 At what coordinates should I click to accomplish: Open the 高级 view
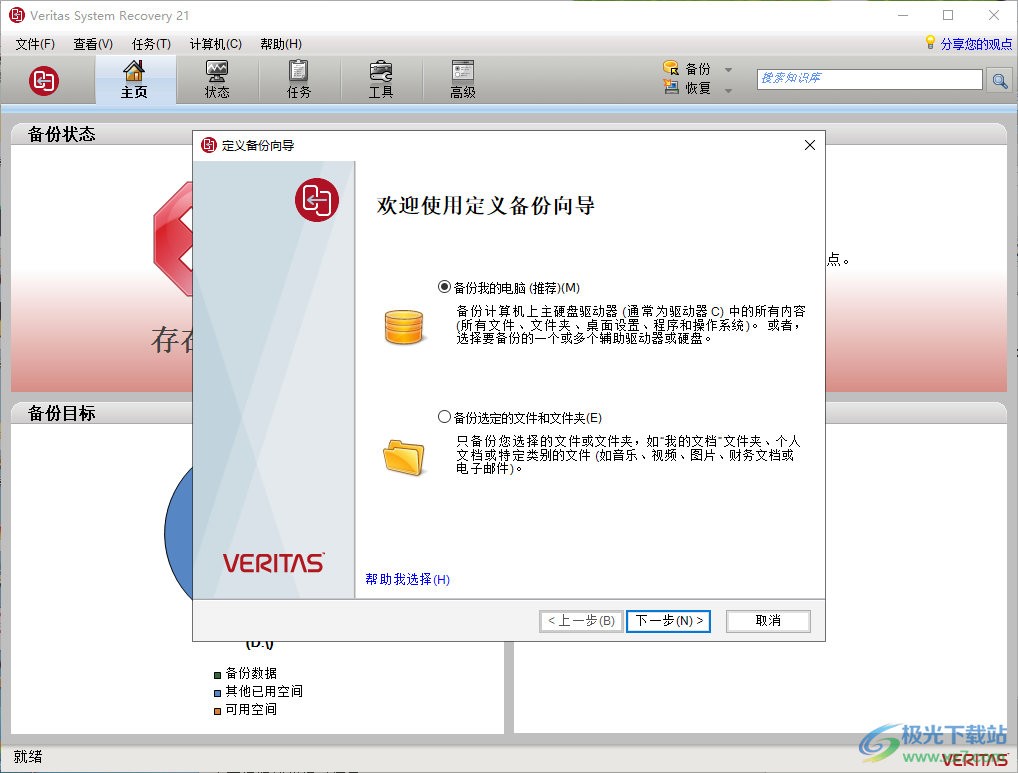(x=461, y=78)
